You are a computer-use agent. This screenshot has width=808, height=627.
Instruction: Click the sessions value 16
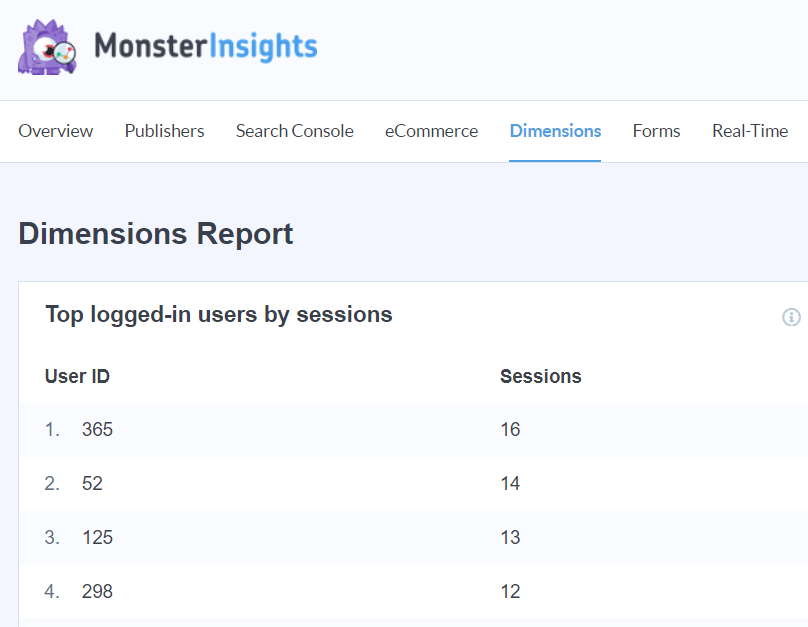click(x=510, y=429)
